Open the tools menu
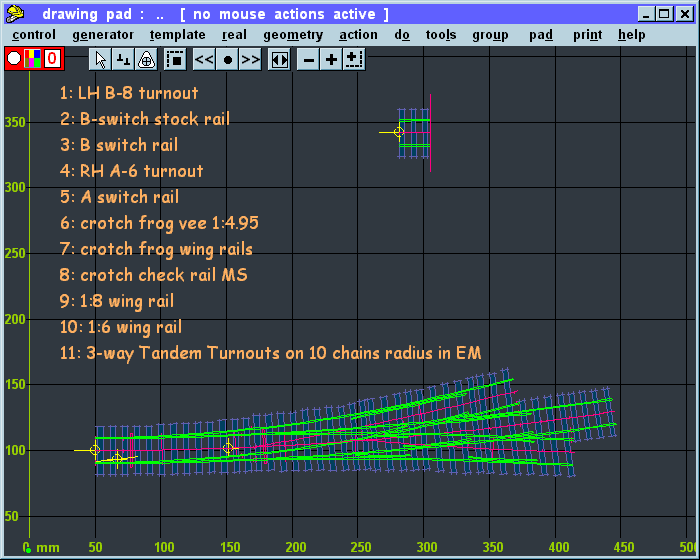Screen dimensions: 700x560 pos(441,35)
